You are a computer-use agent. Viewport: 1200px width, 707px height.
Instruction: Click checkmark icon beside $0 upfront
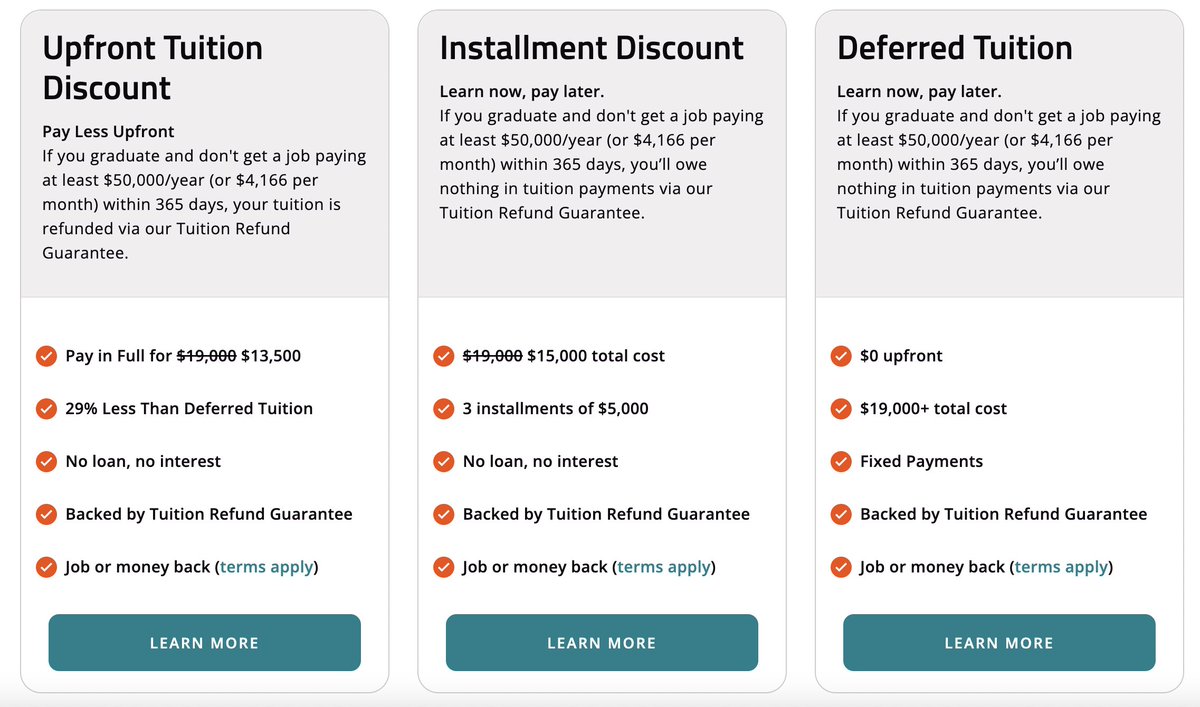[x=841, y=356]
